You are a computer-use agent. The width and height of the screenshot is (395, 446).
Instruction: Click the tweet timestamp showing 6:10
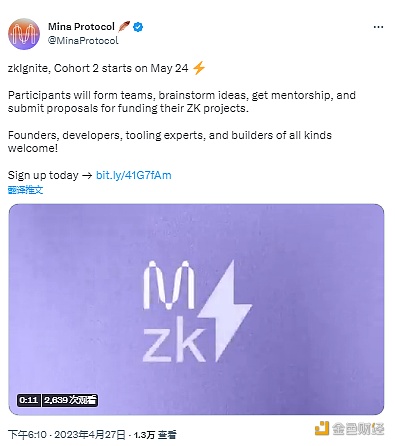click(27, 435)
